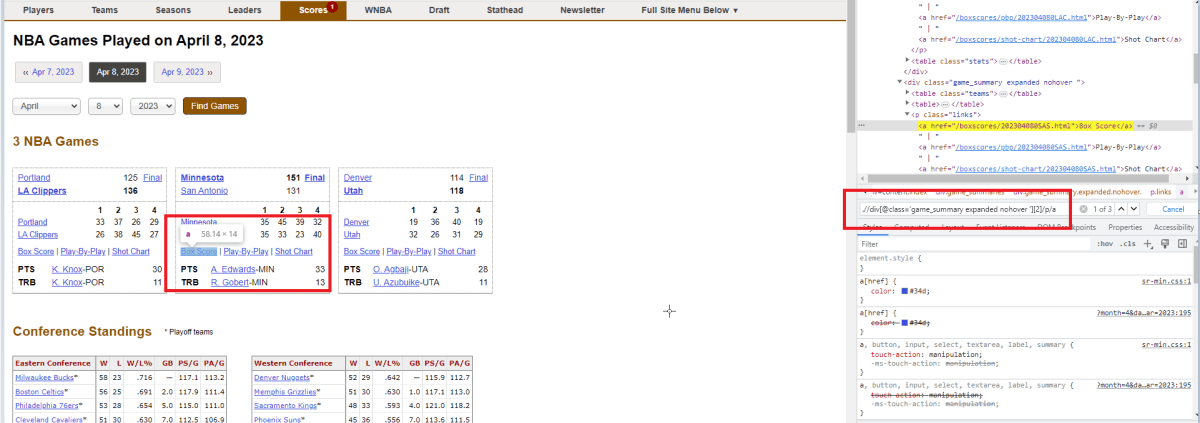Open the day dropdown showing 8

(x=105, y=106)
